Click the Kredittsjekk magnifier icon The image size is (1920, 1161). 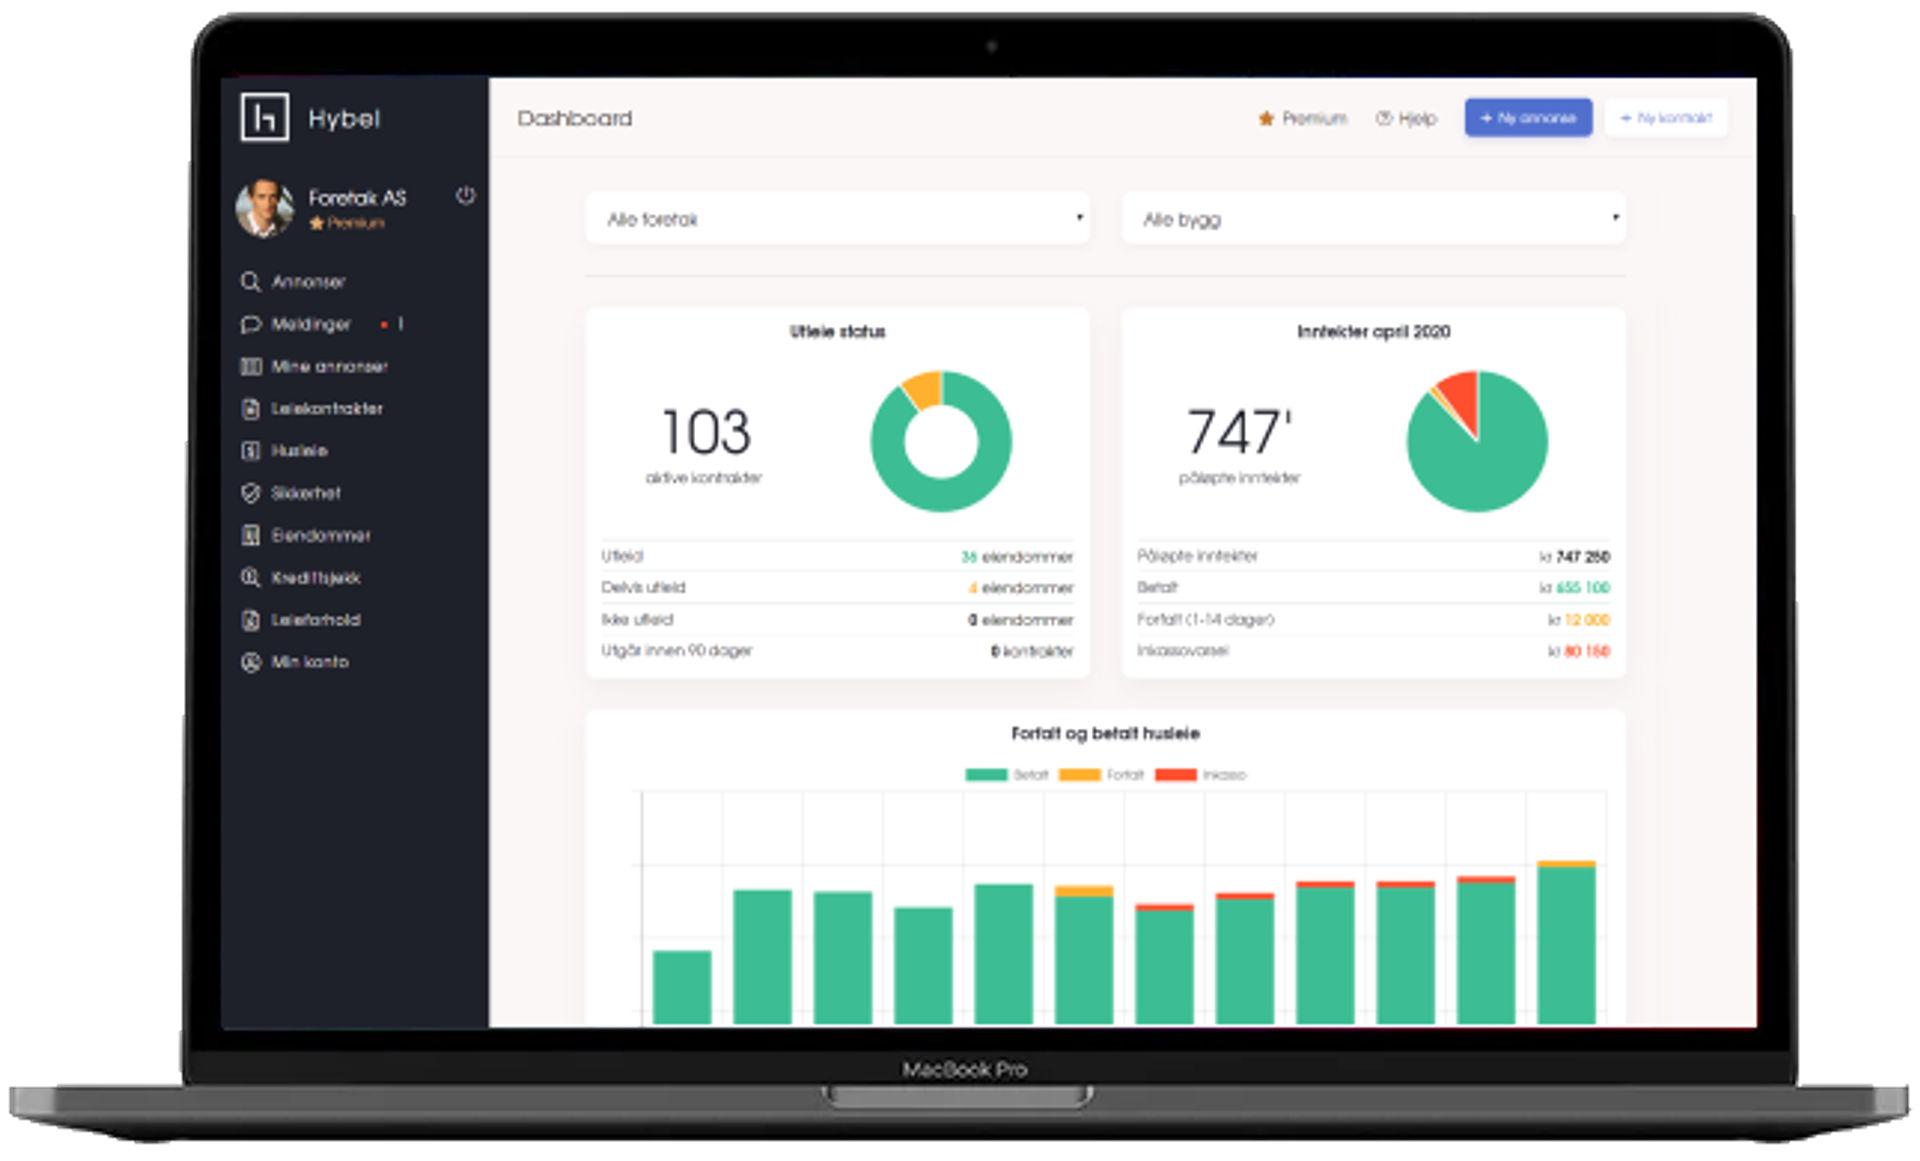250,578
